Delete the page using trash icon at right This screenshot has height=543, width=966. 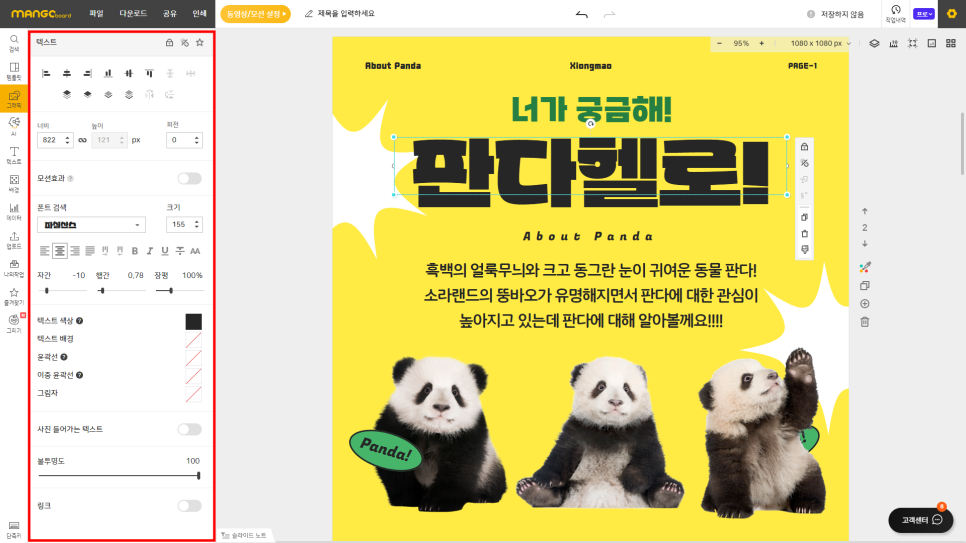(x=865, y=322)
